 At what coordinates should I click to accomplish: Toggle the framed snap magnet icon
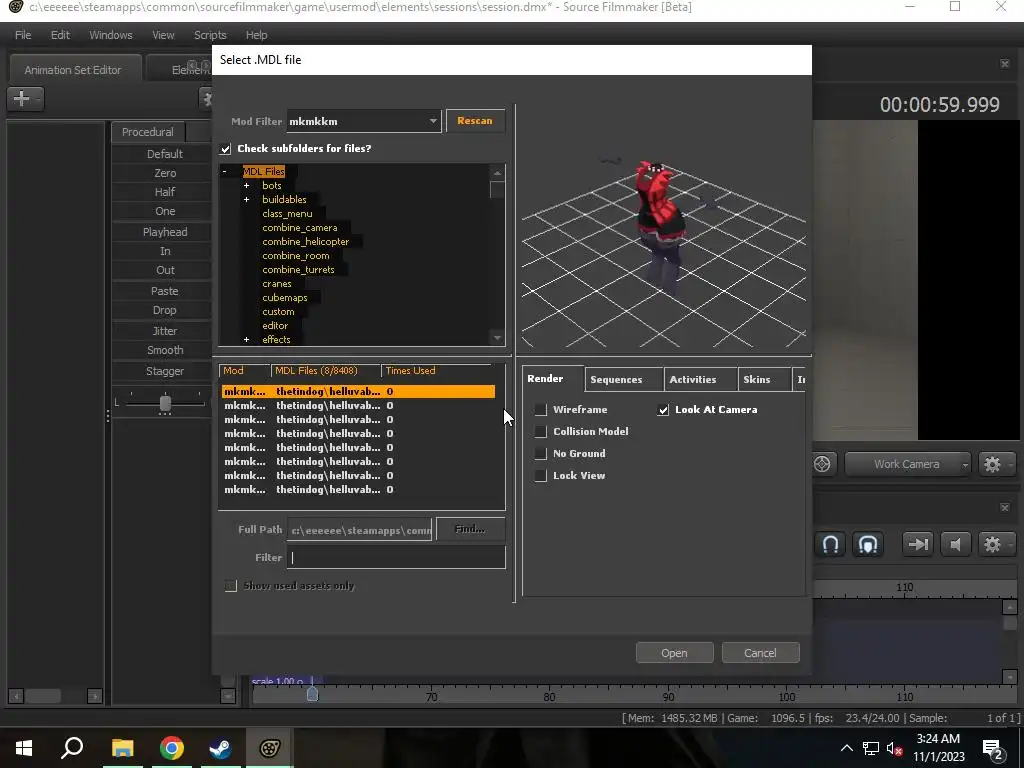point(867,544)
